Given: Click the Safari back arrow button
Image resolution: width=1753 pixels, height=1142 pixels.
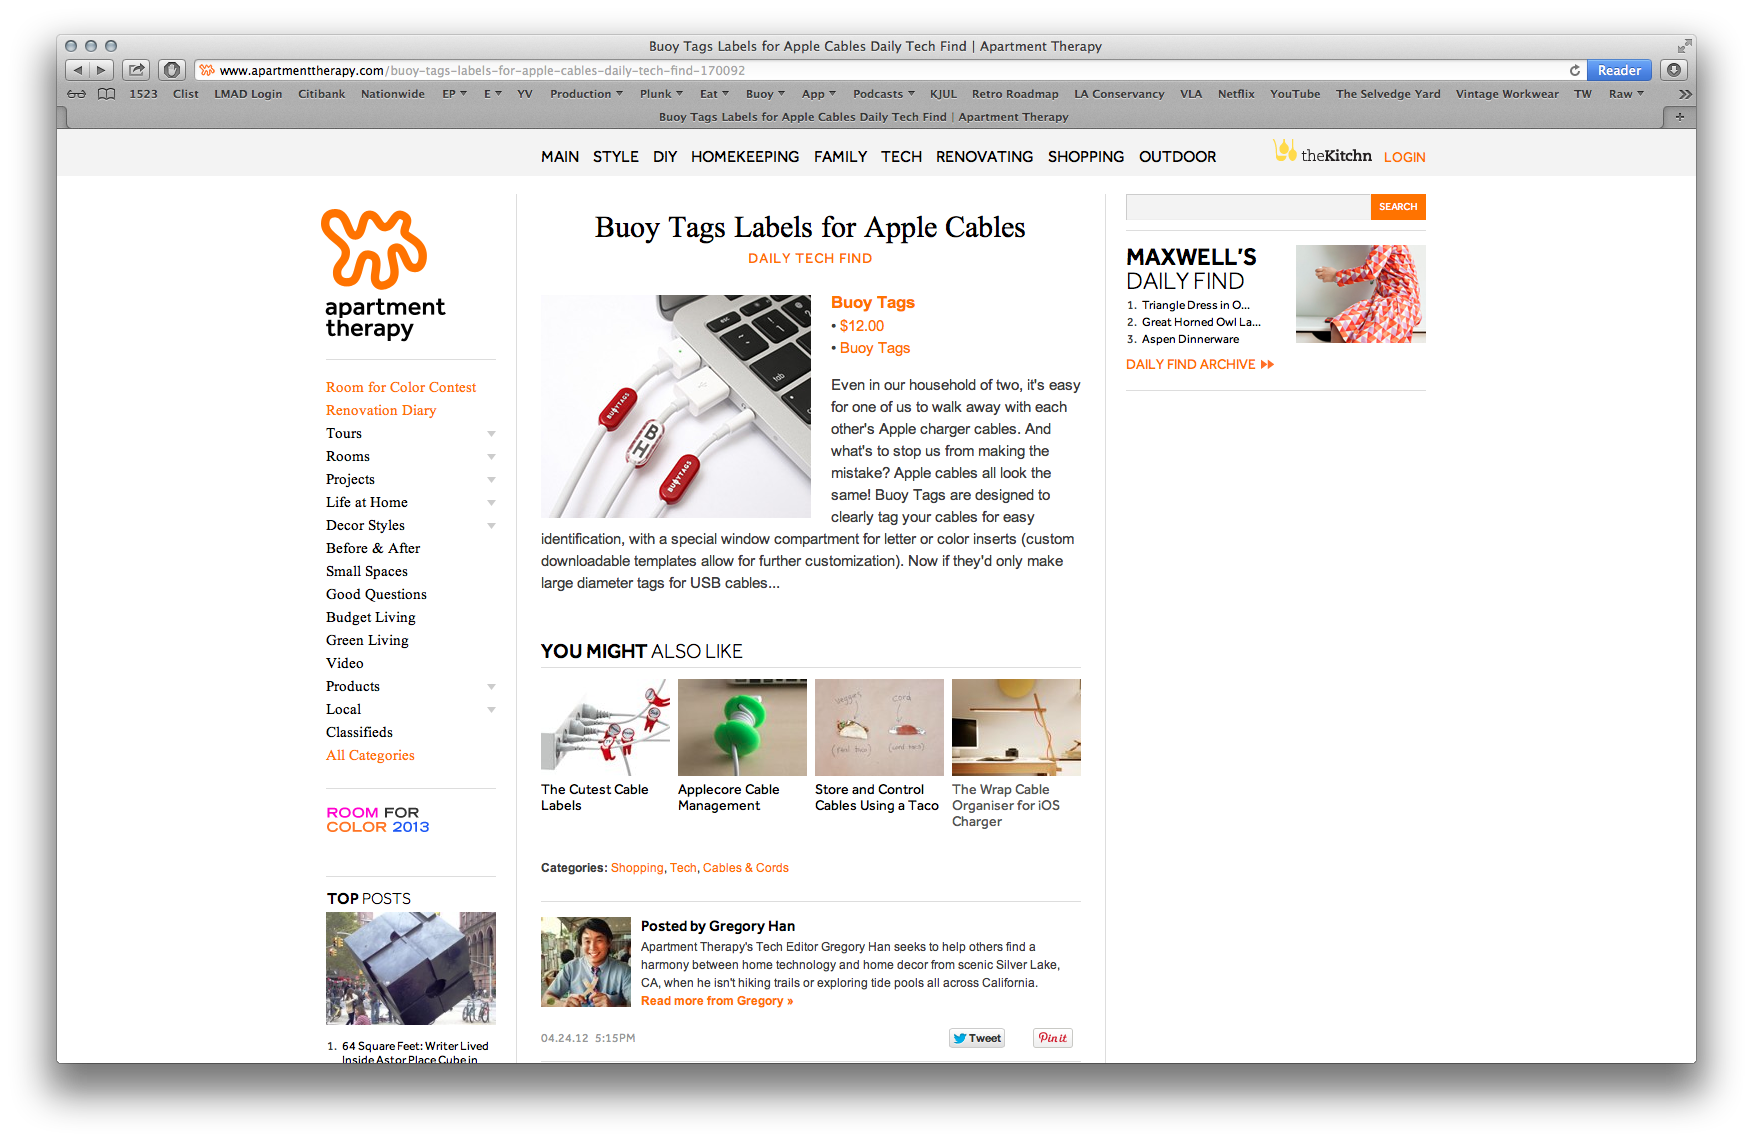Looking at the screenshot, I should [x=78, y=70].
